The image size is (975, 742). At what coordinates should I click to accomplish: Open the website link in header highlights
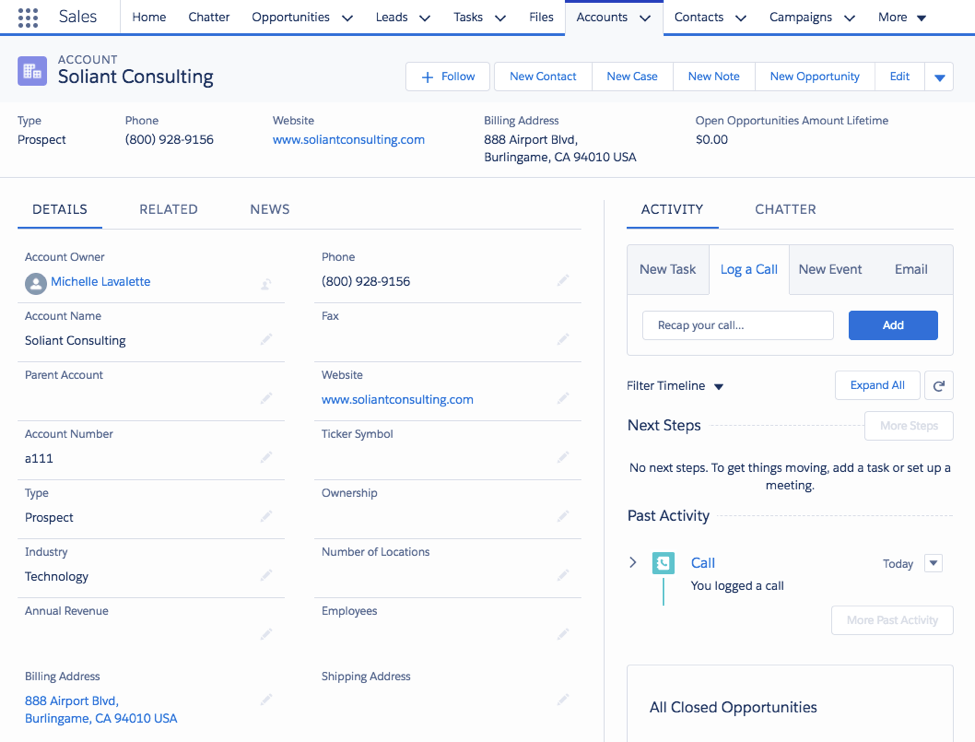click(349, 140)
